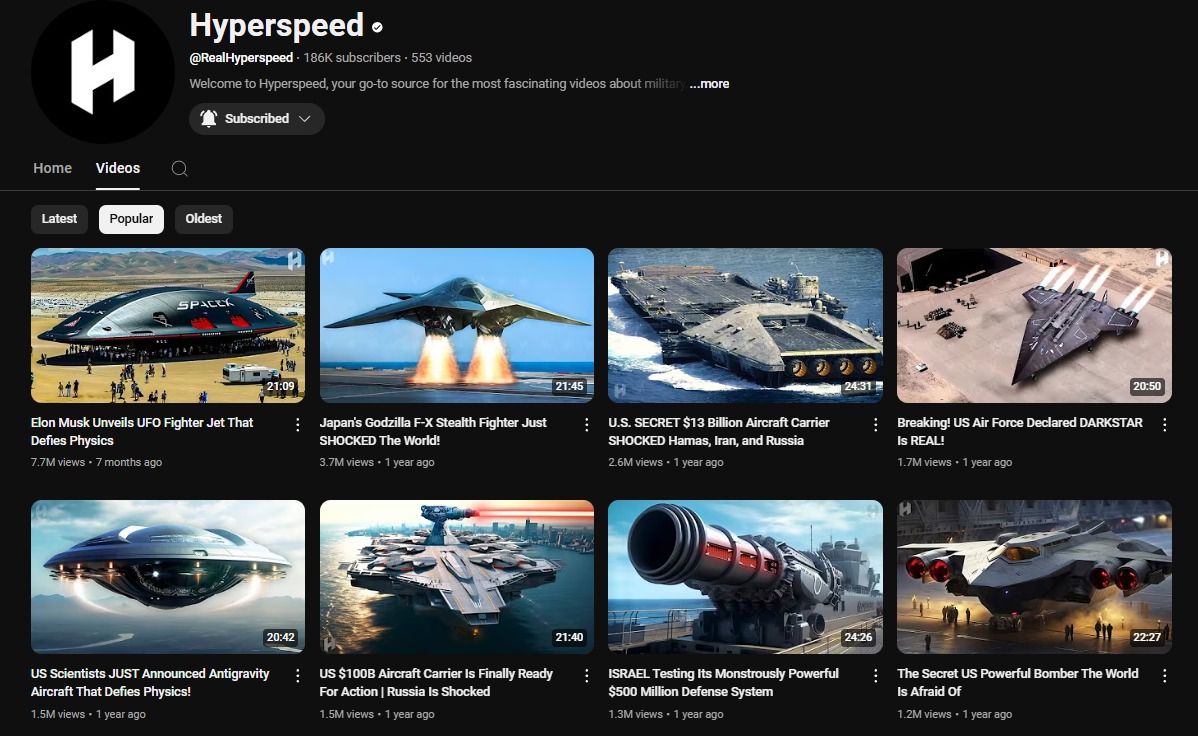The height and width of the screenshot is (736, 1198).
Task: Open the Antigravity Aircraft video thumbnail
Action: click(x=167, y=577)
